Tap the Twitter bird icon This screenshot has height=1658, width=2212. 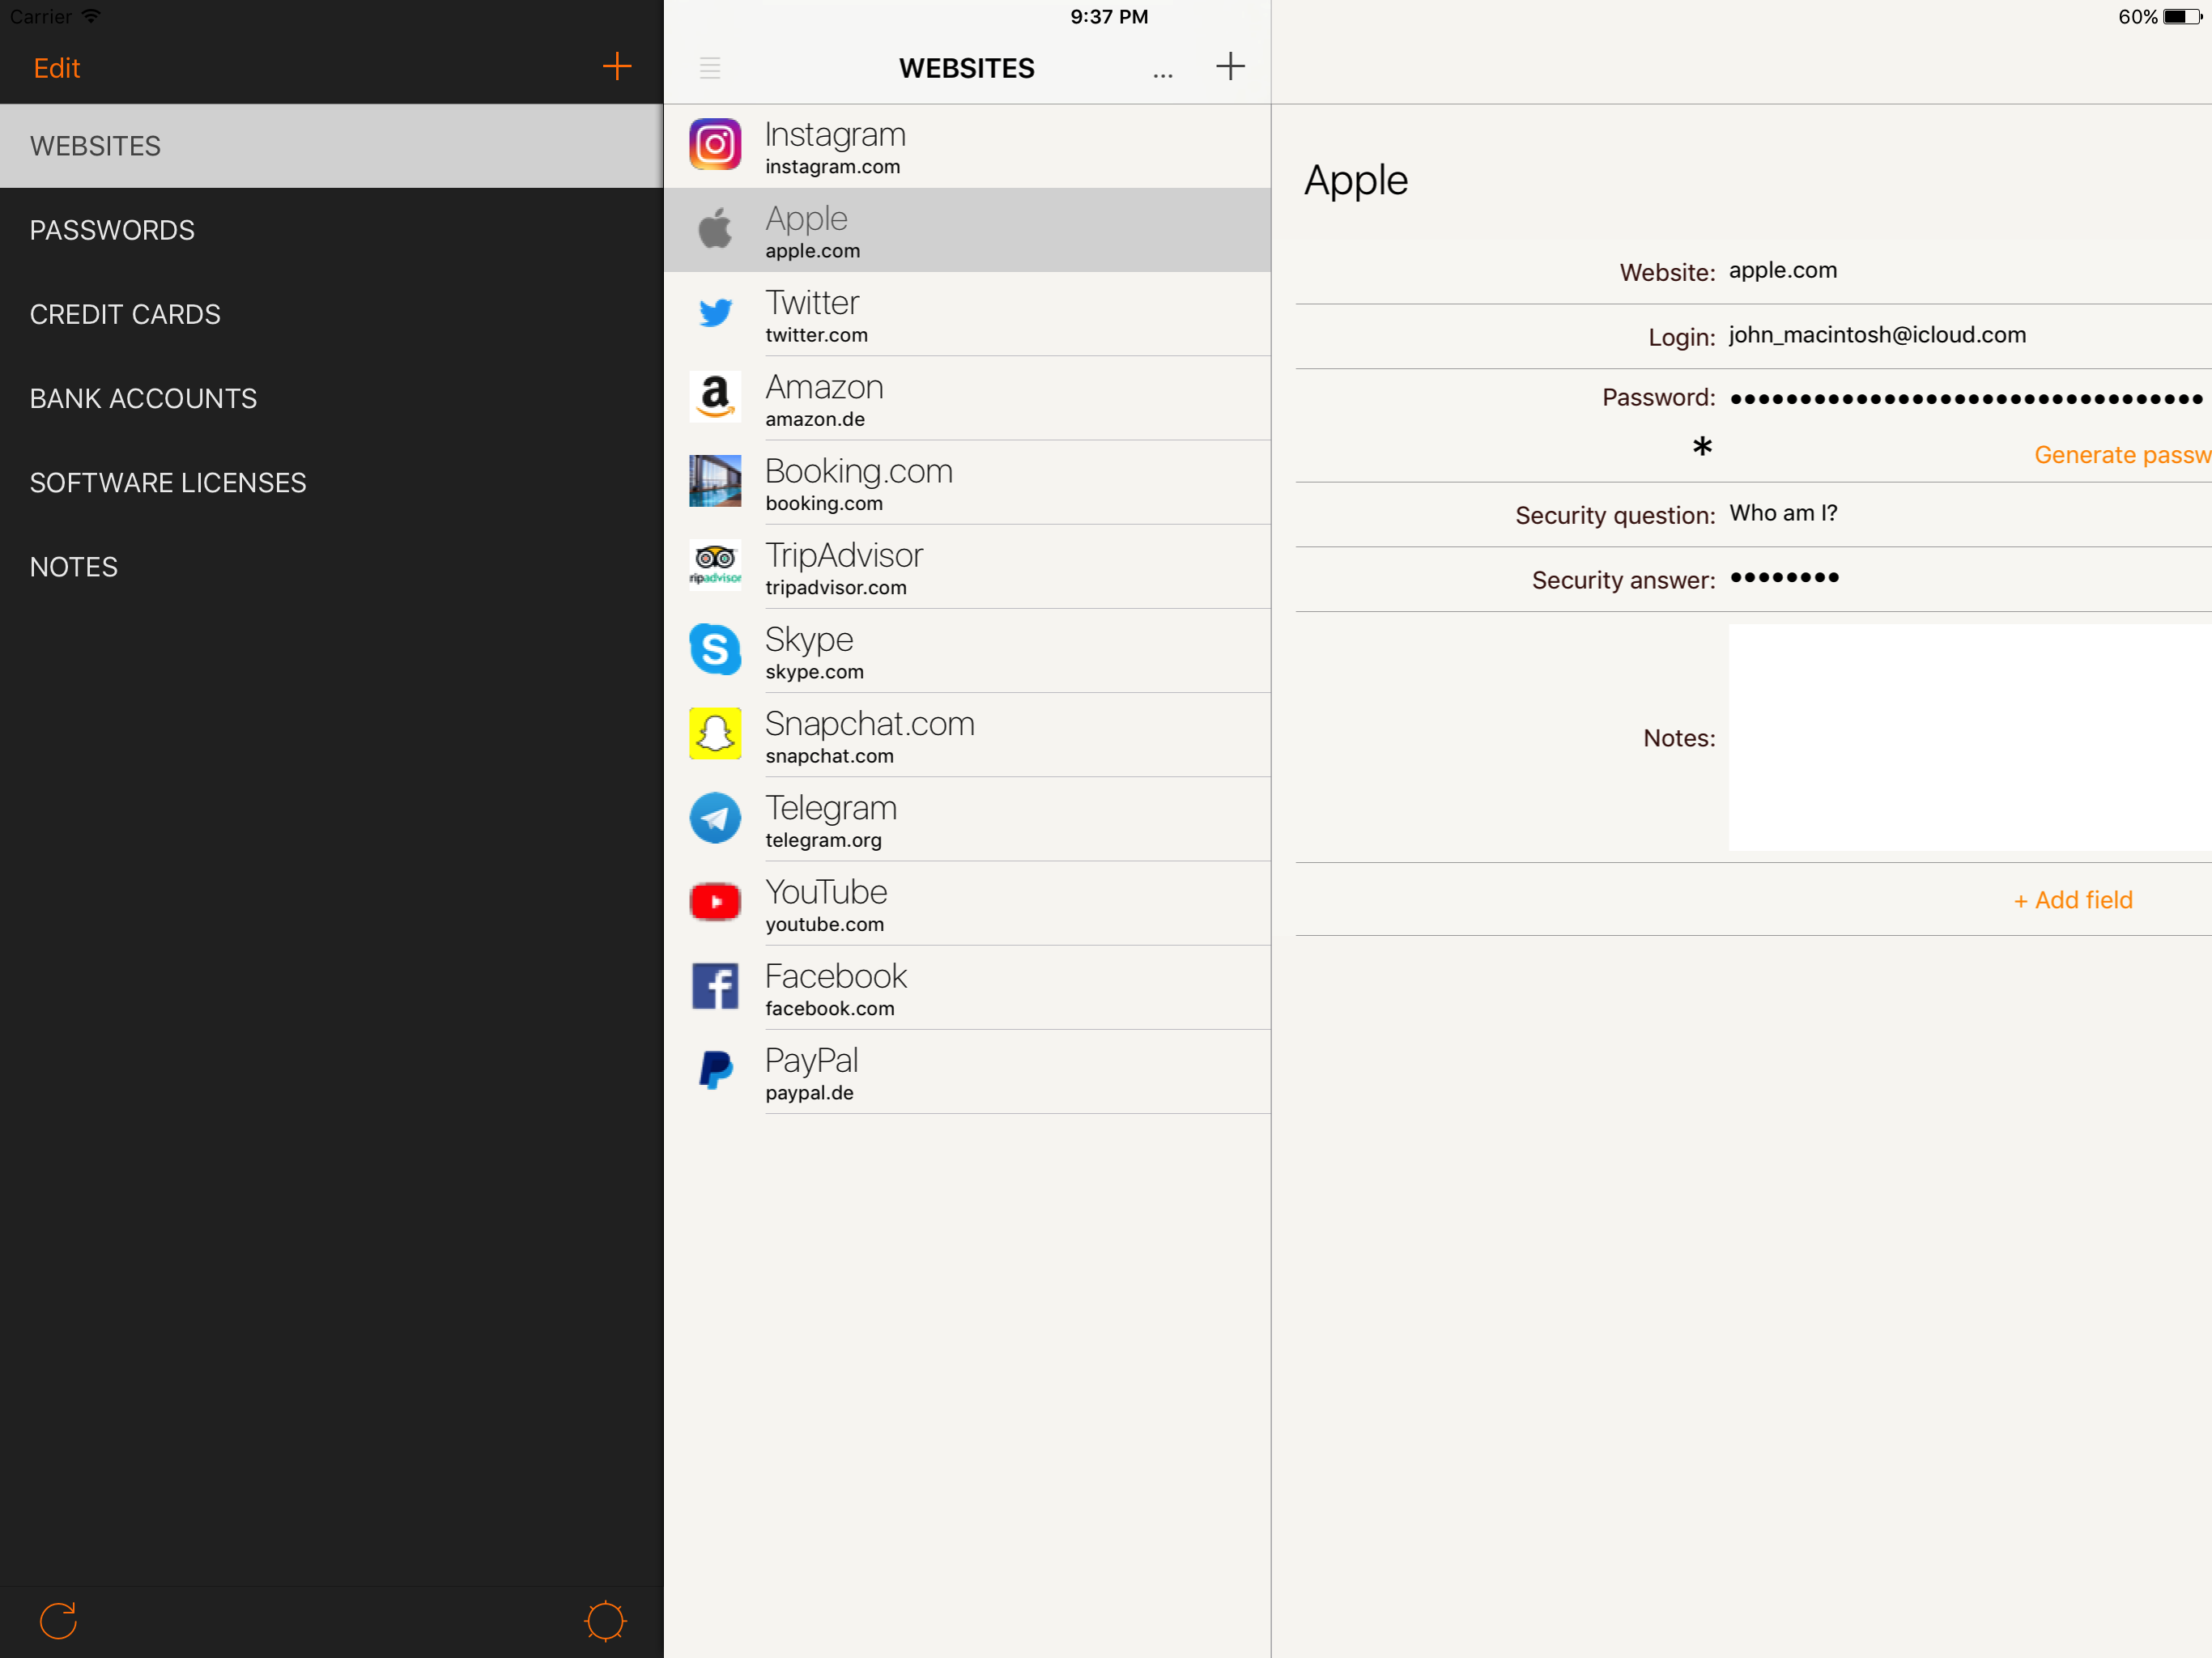[x=715, y=313]
